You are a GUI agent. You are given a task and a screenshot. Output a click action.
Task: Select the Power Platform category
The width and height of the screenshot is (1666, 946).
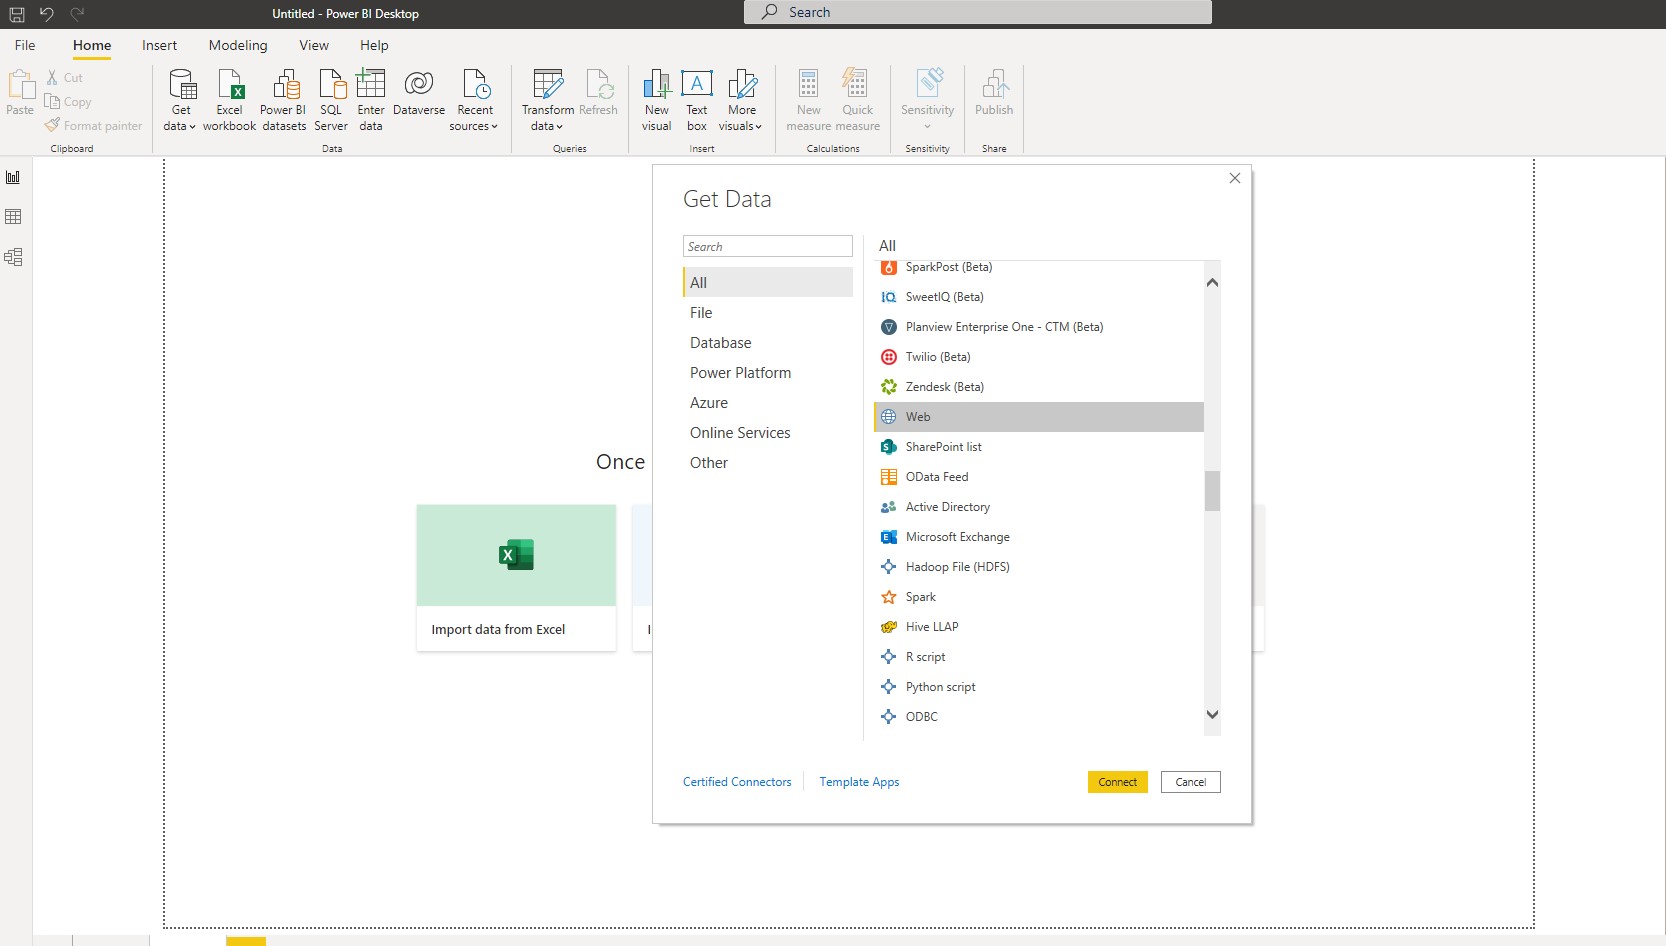pyautogui.click(x=768, y=373)
